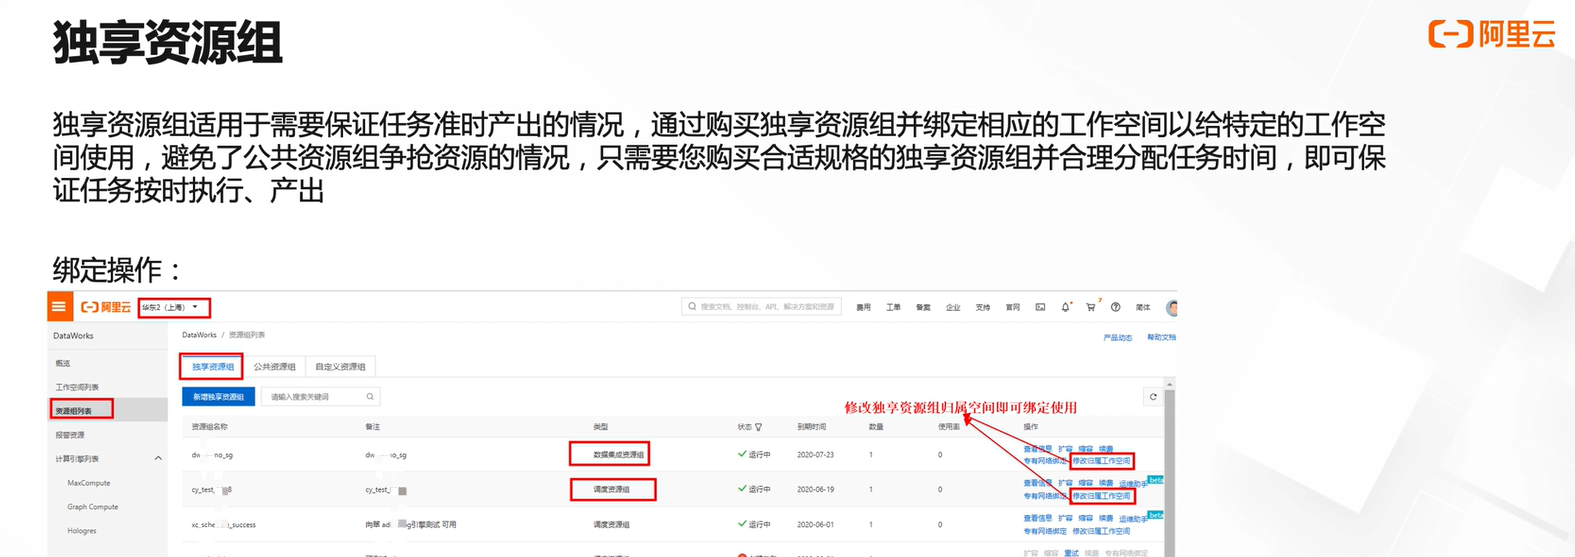Open the 企业 menu in the top bar
The image size is (1575, 557).
pyautogui.click(x=953, y=307)
